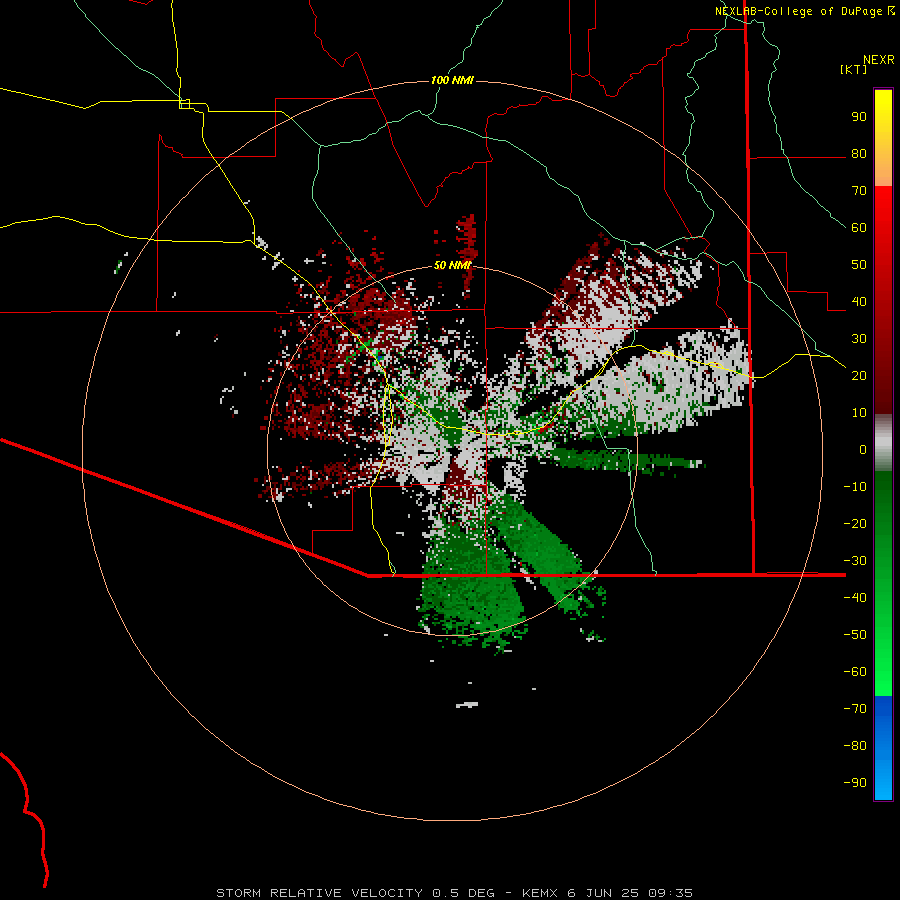Screen dimensions: 900x900
Task: Click the 20 value on velocity scale
Action: click(859, 376)
